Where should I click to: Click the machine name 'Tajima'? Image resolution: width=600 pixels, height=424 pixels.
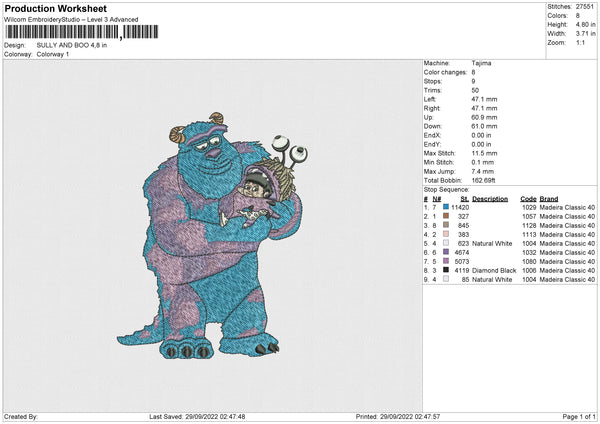[x=481, y=63]
